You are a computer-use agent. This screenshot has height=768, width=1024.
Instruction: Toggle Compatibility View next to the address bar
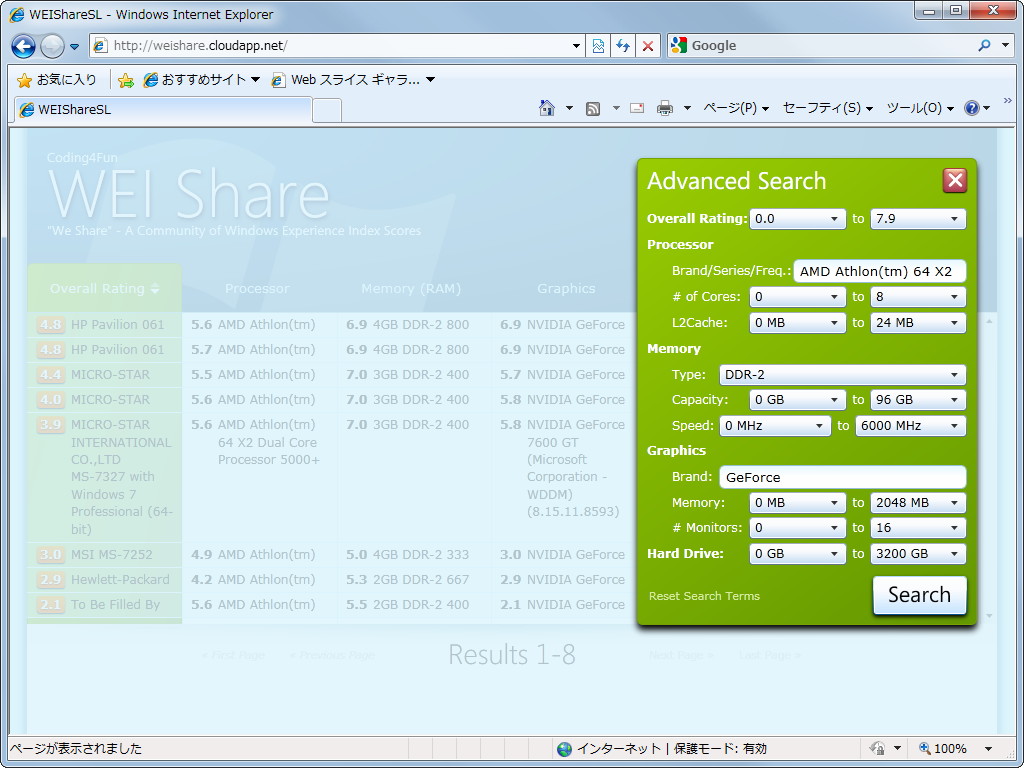[598, 45]
